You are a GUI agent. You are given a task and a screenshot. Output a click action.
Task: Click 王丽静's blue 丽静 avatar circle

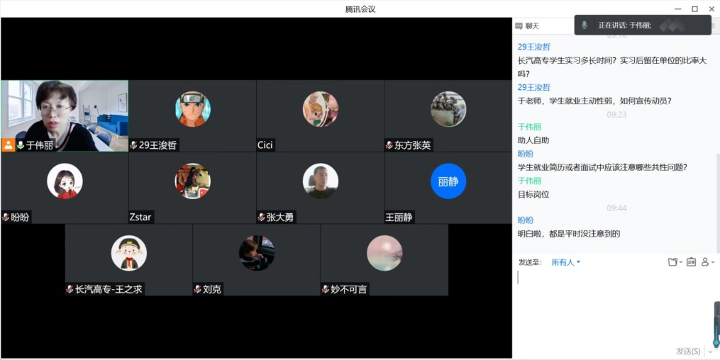pyautogui.click(x=448, y=181)
